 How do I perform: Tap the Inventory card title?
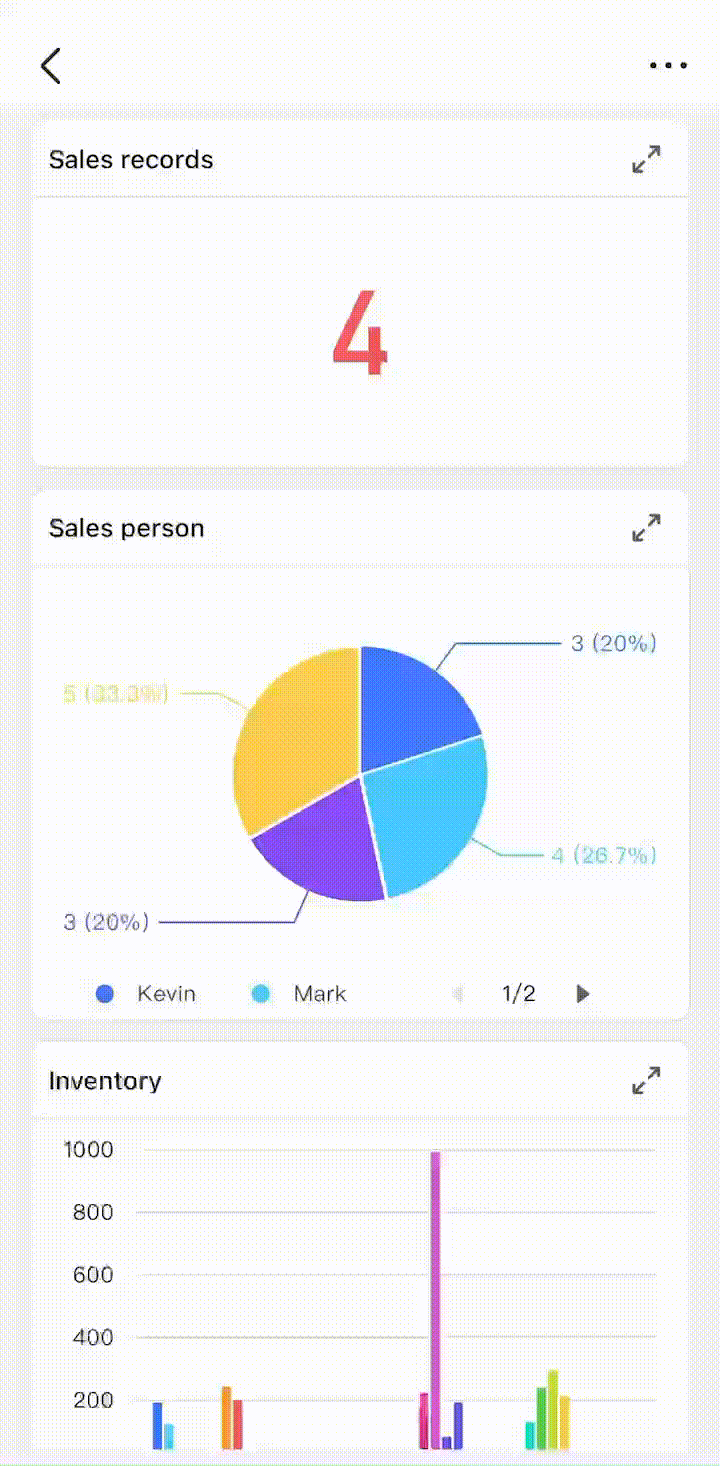click(105, 1081)
